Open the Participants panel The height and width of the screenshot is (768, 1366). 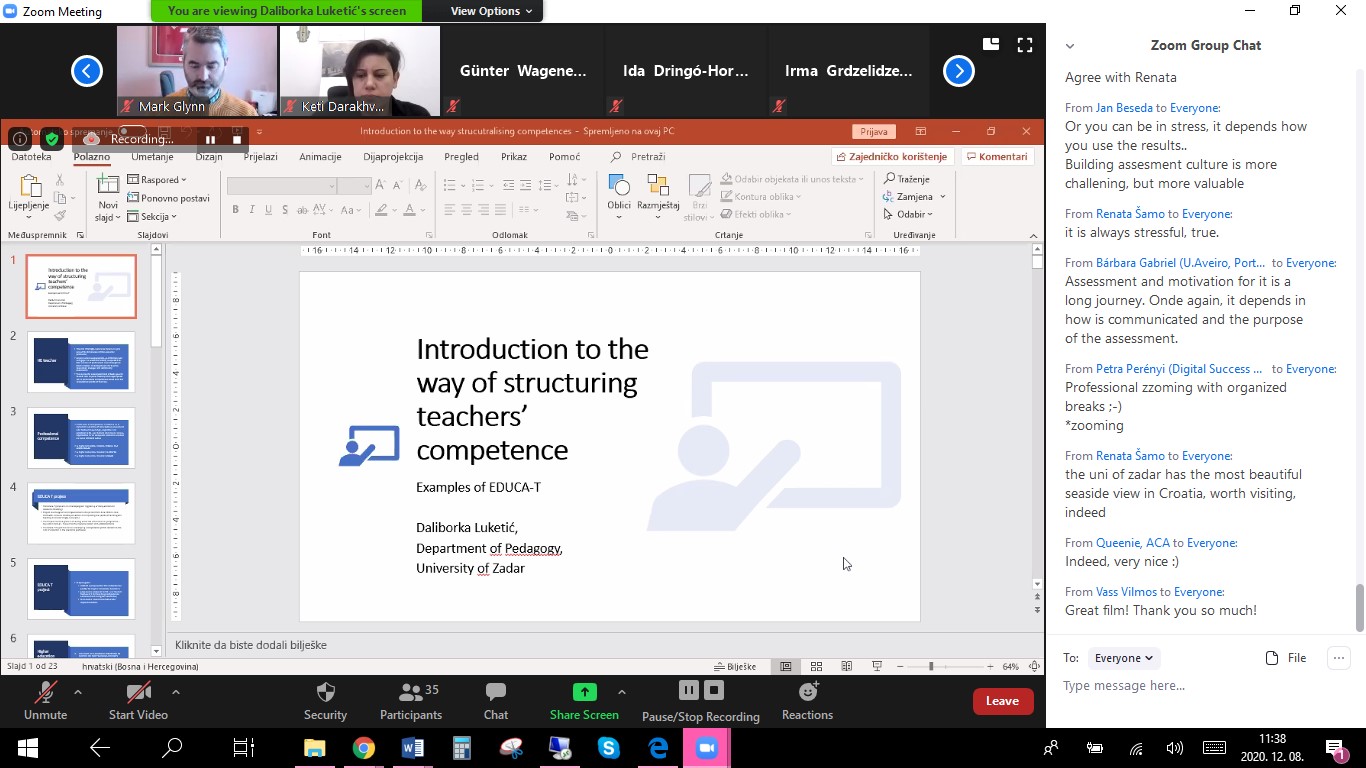(410, 700)
